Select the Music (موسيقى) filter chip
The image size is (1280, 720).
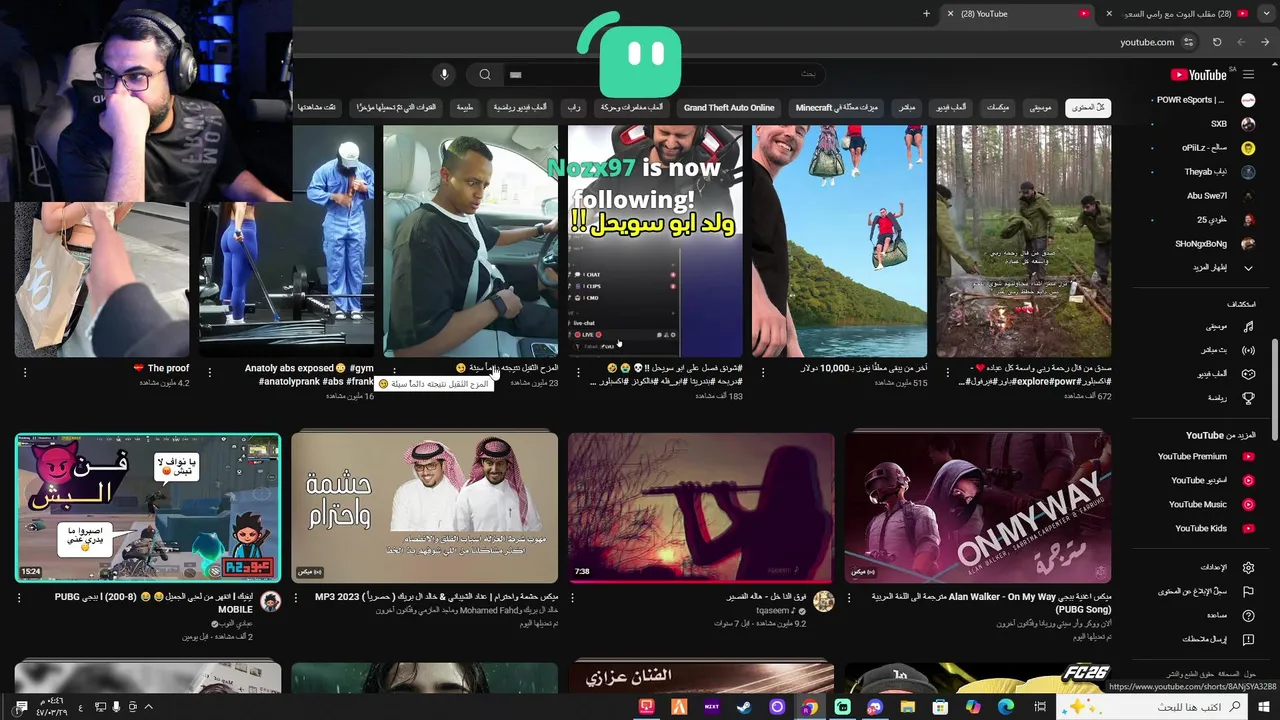pyautogui.click(x=1040, y=107)
